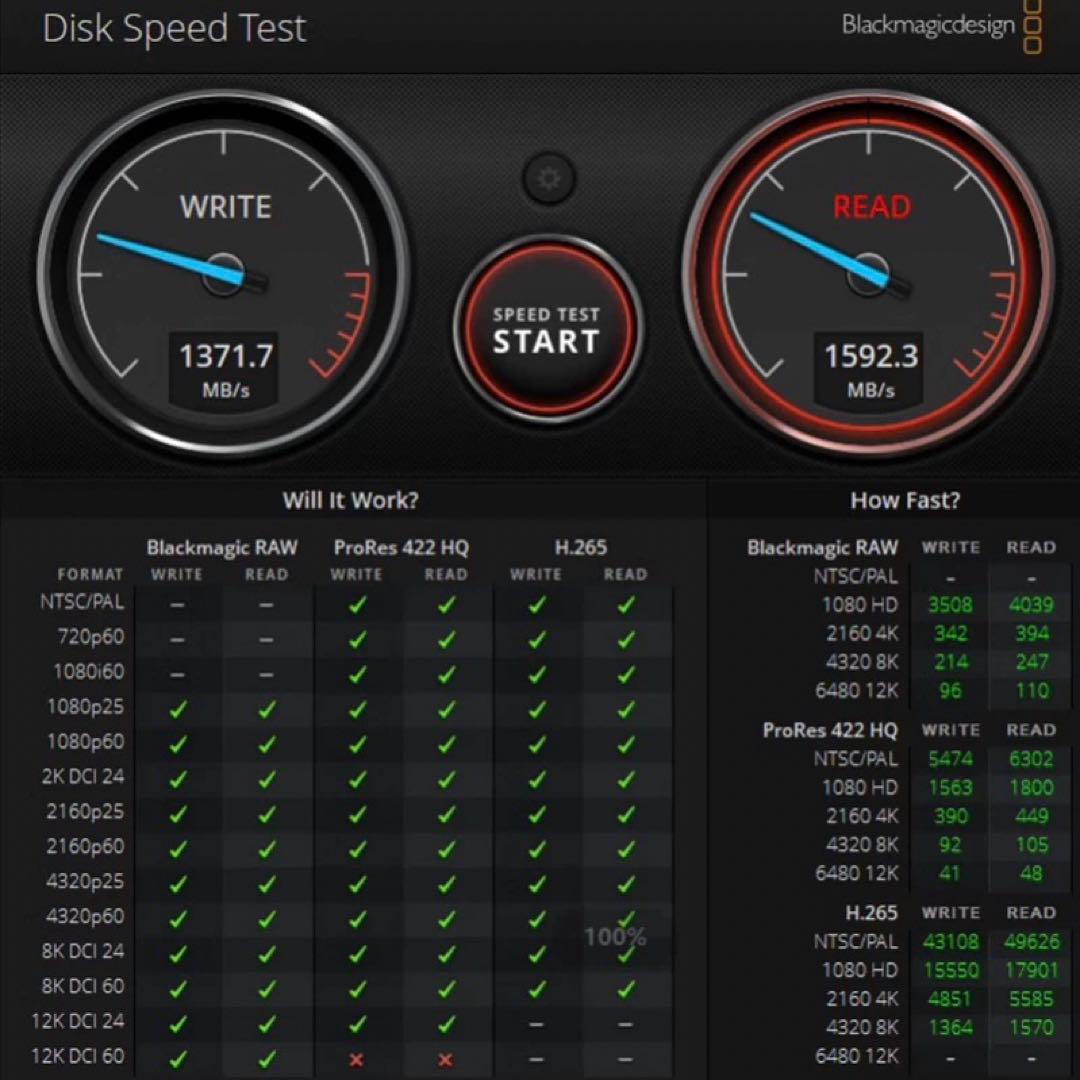Click the WRITE gauge needle dial
The width and height of the screenshot is (1080, 1080).
point(224,273)
